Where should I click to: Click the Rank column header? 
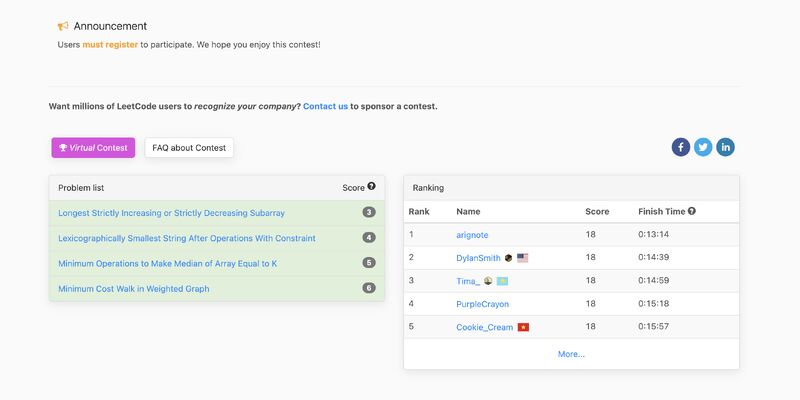419,211
